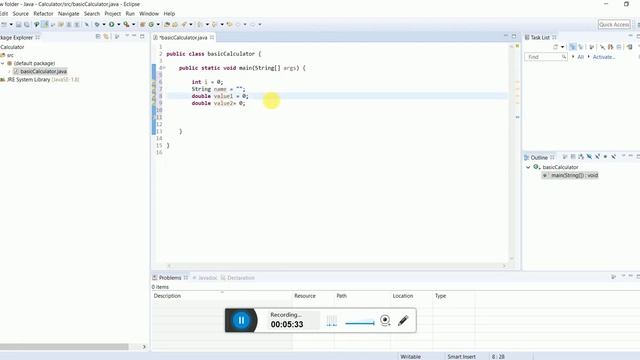Run the program with green Run button

(111, 24)
